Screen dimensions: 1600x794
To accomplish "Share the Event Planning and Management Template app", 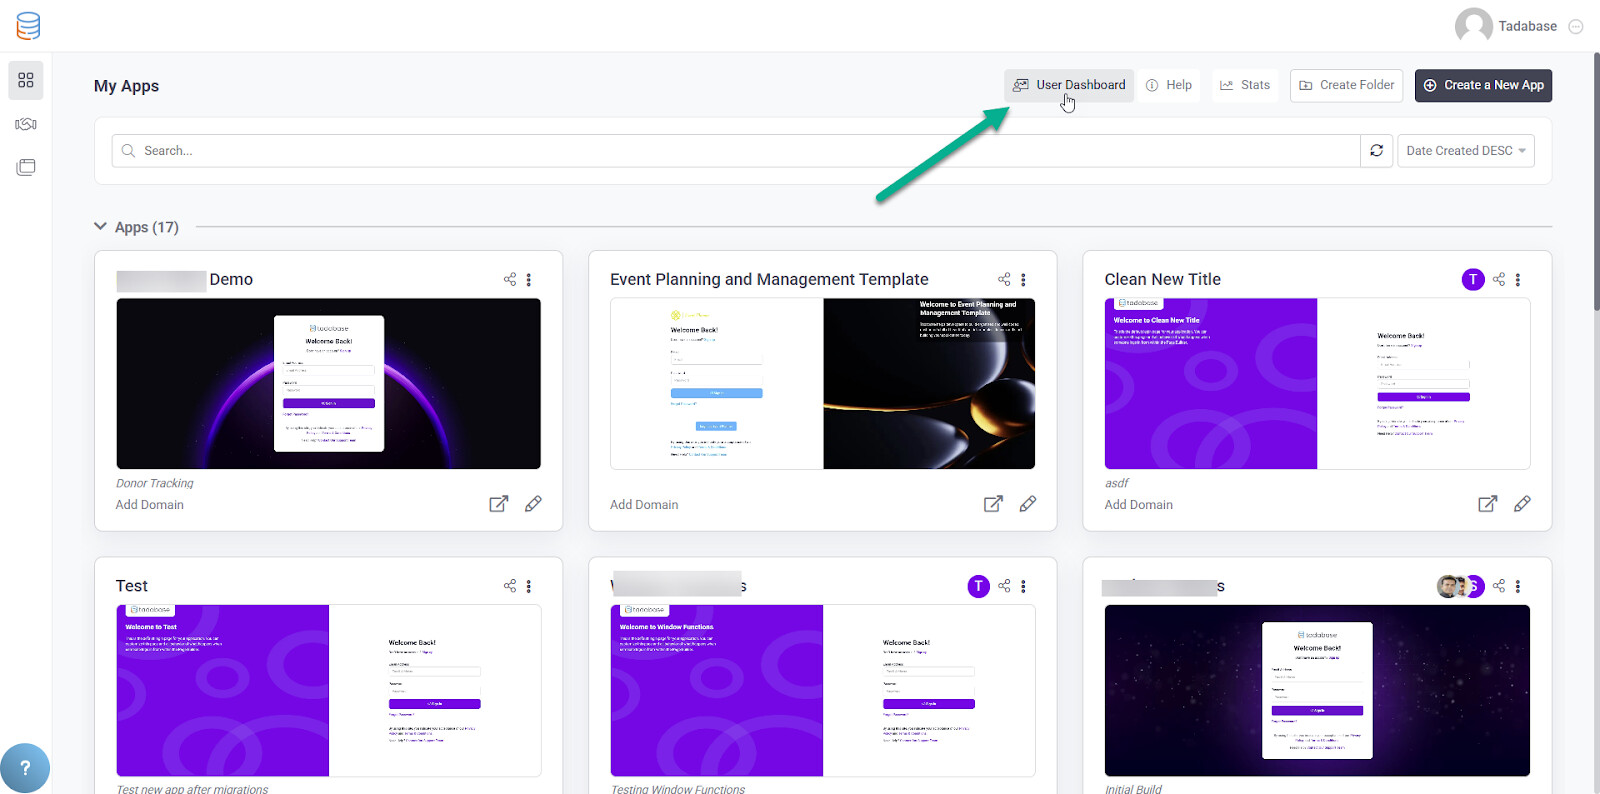I will [1004, 280].
